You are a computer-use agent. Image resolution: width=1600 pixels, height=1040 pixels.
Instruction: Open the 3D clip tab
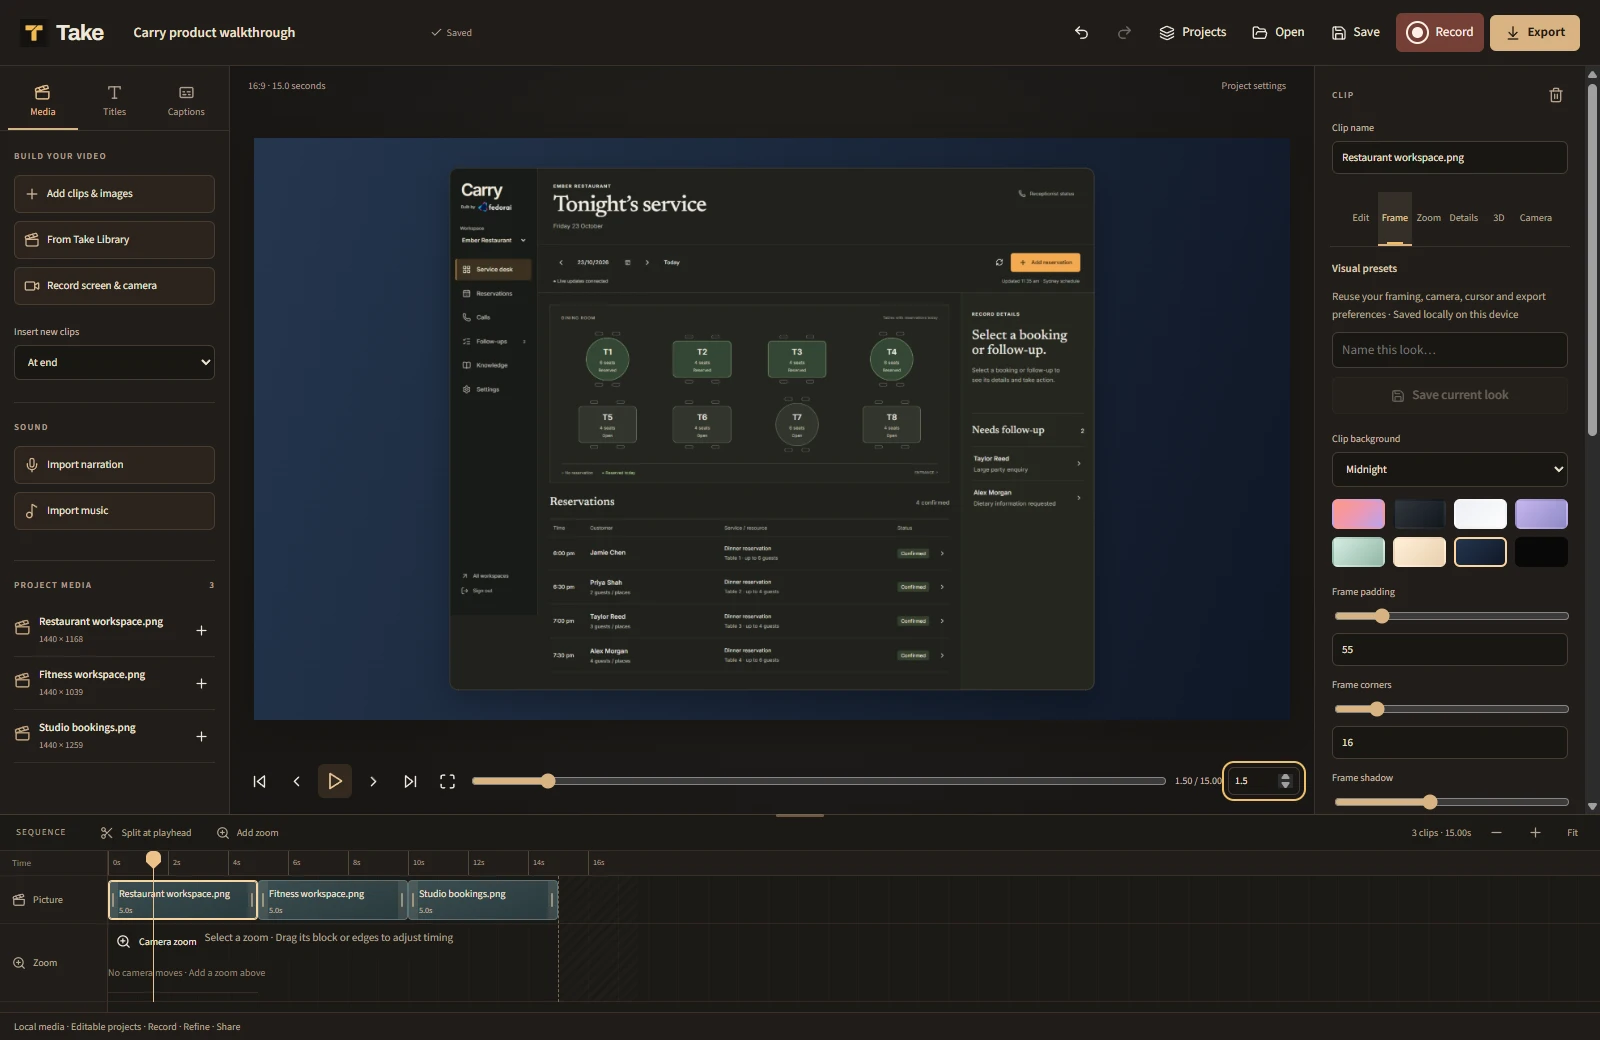click(1498, 218)
